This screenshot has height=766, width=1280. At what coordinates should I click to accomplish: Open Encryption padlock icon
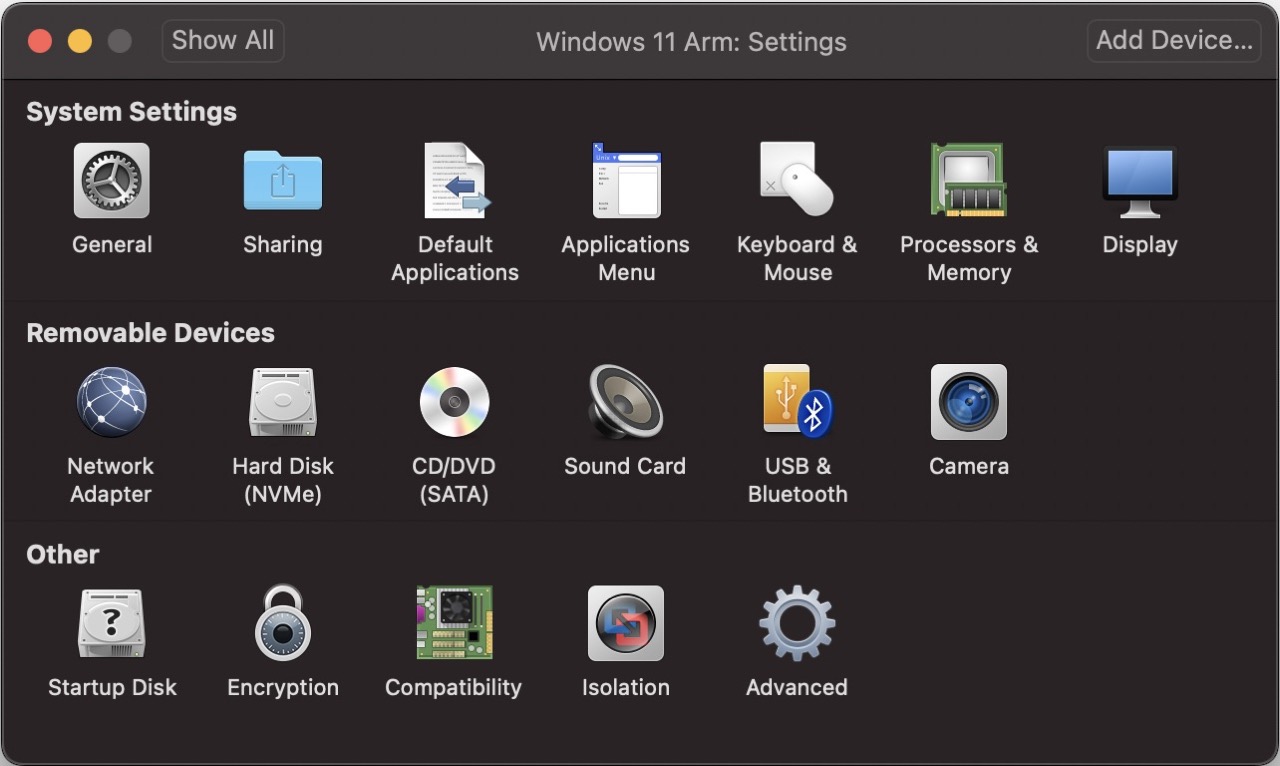283,623
